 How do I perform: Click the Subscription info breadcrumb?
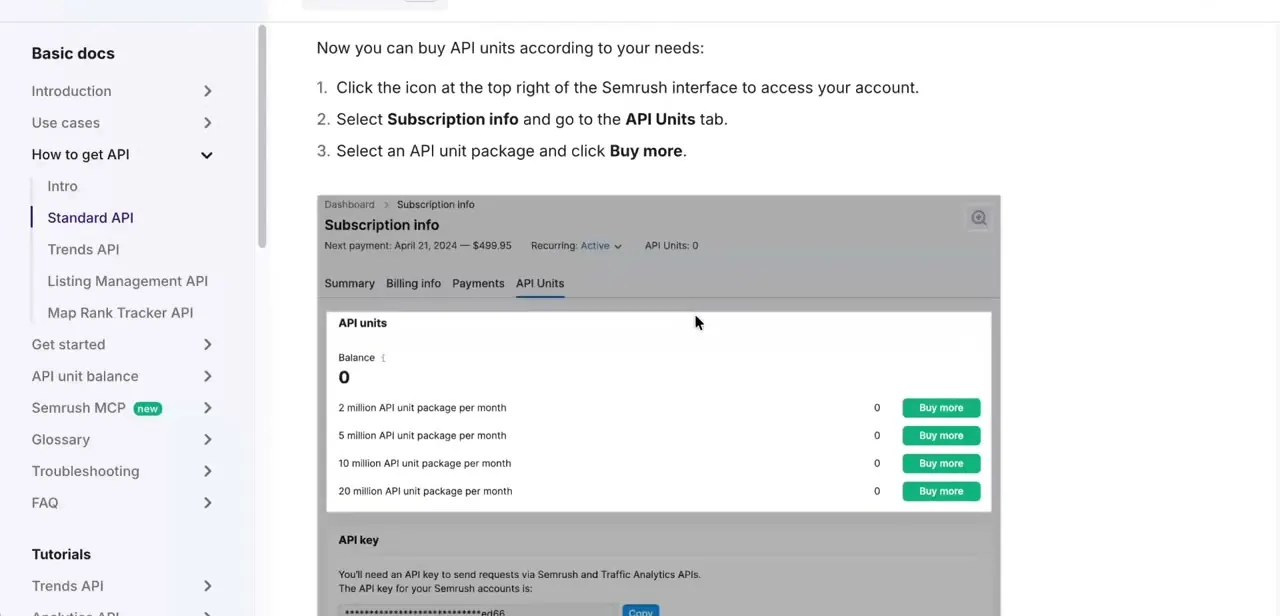coord(435,204)
